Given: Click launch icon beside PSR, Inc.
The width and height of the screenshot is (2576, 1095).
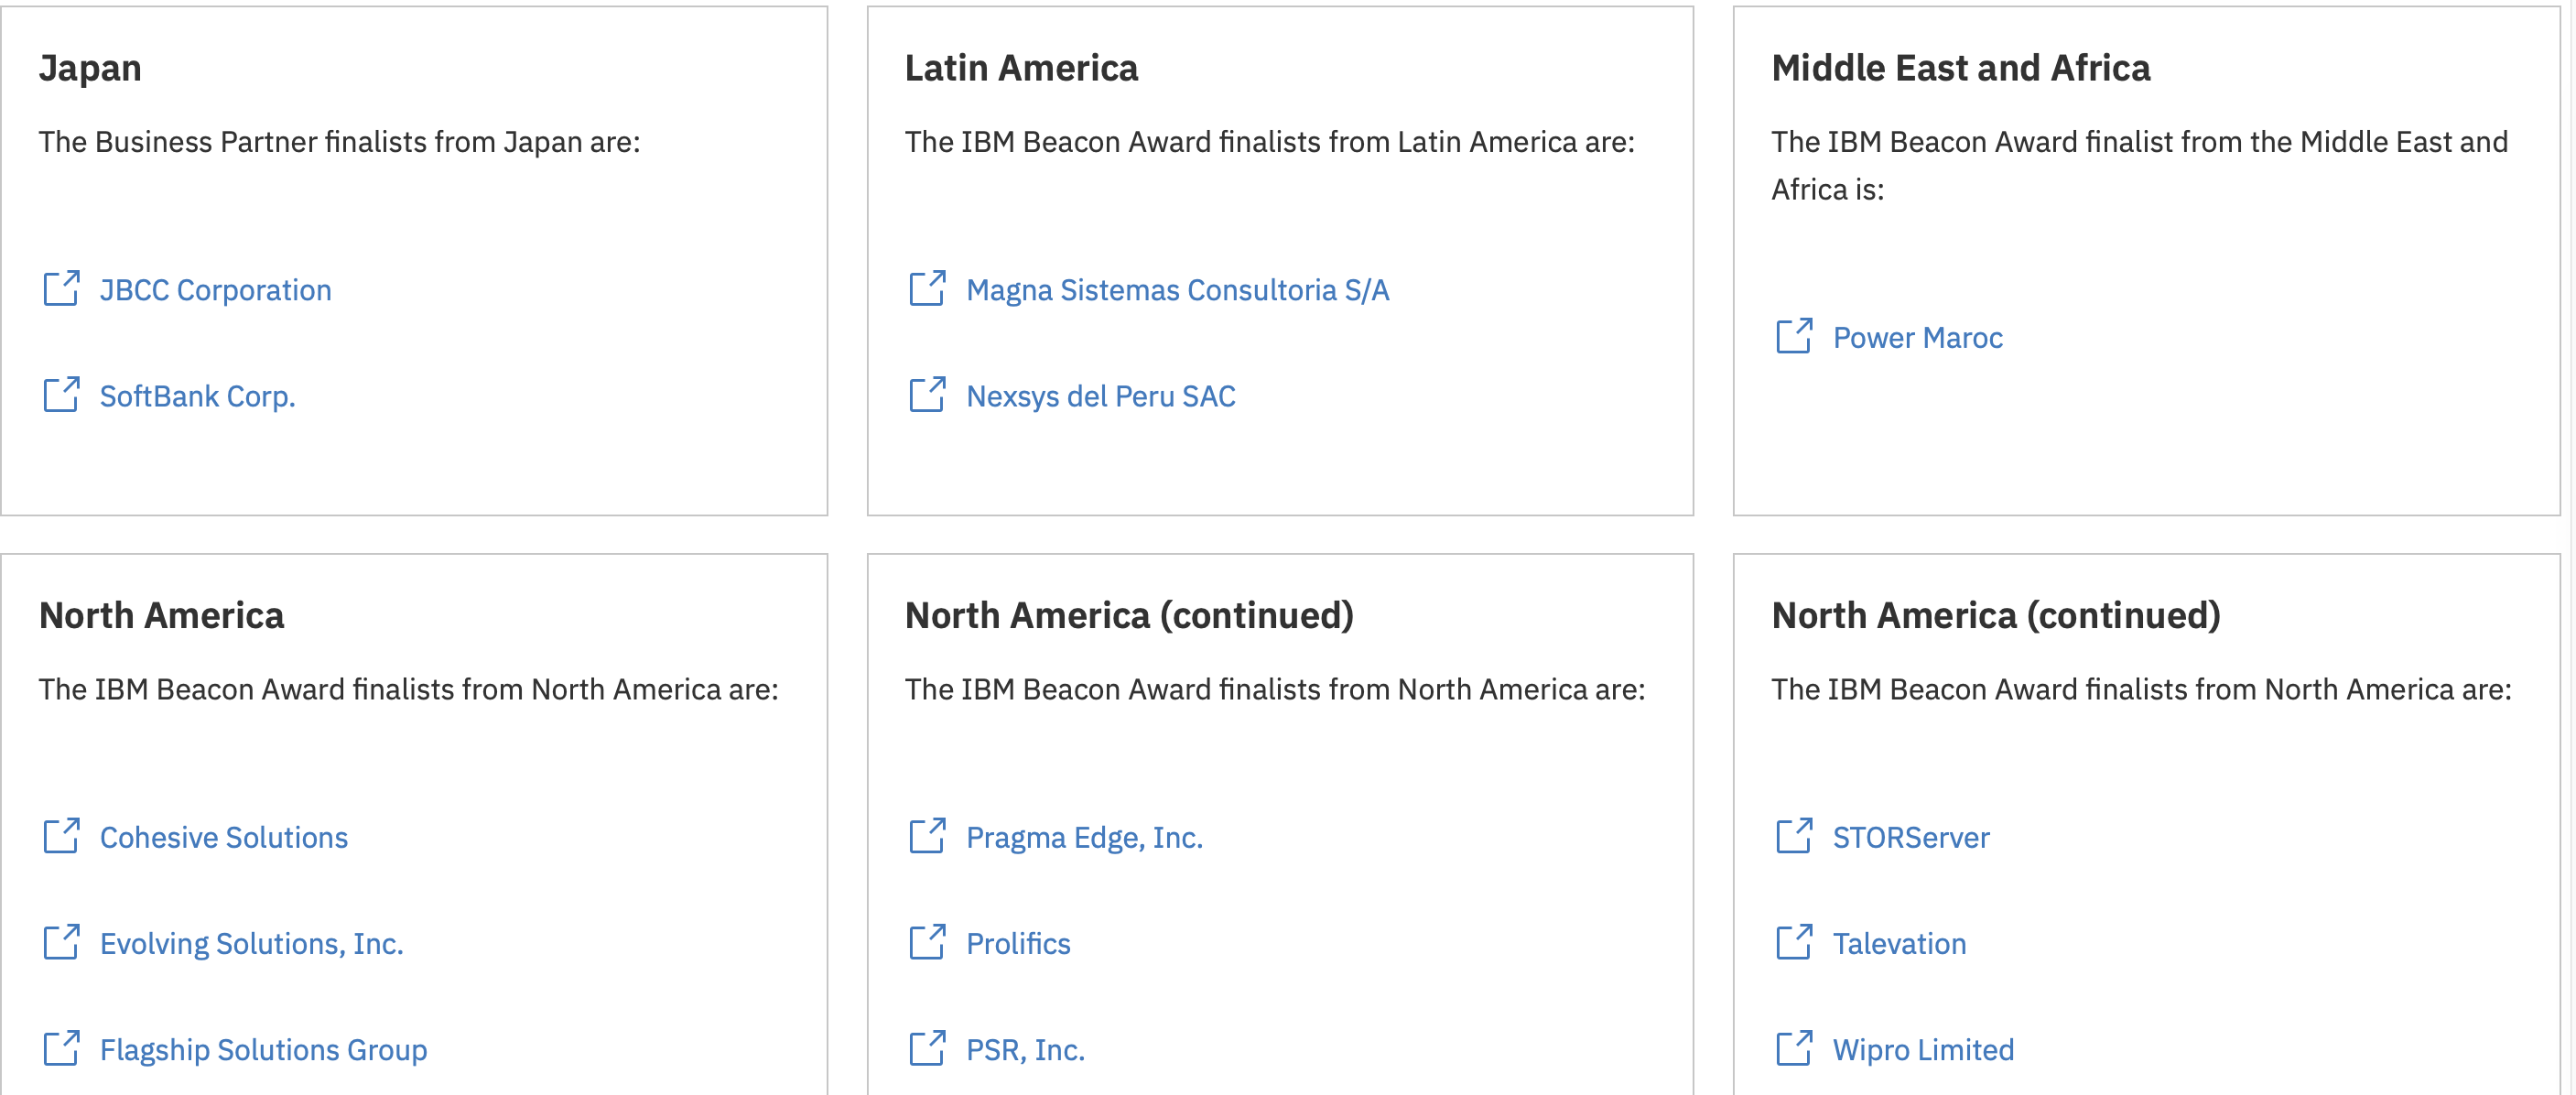Looking at the screenshot, I should pyautogui.click(x=927, y=1048).
